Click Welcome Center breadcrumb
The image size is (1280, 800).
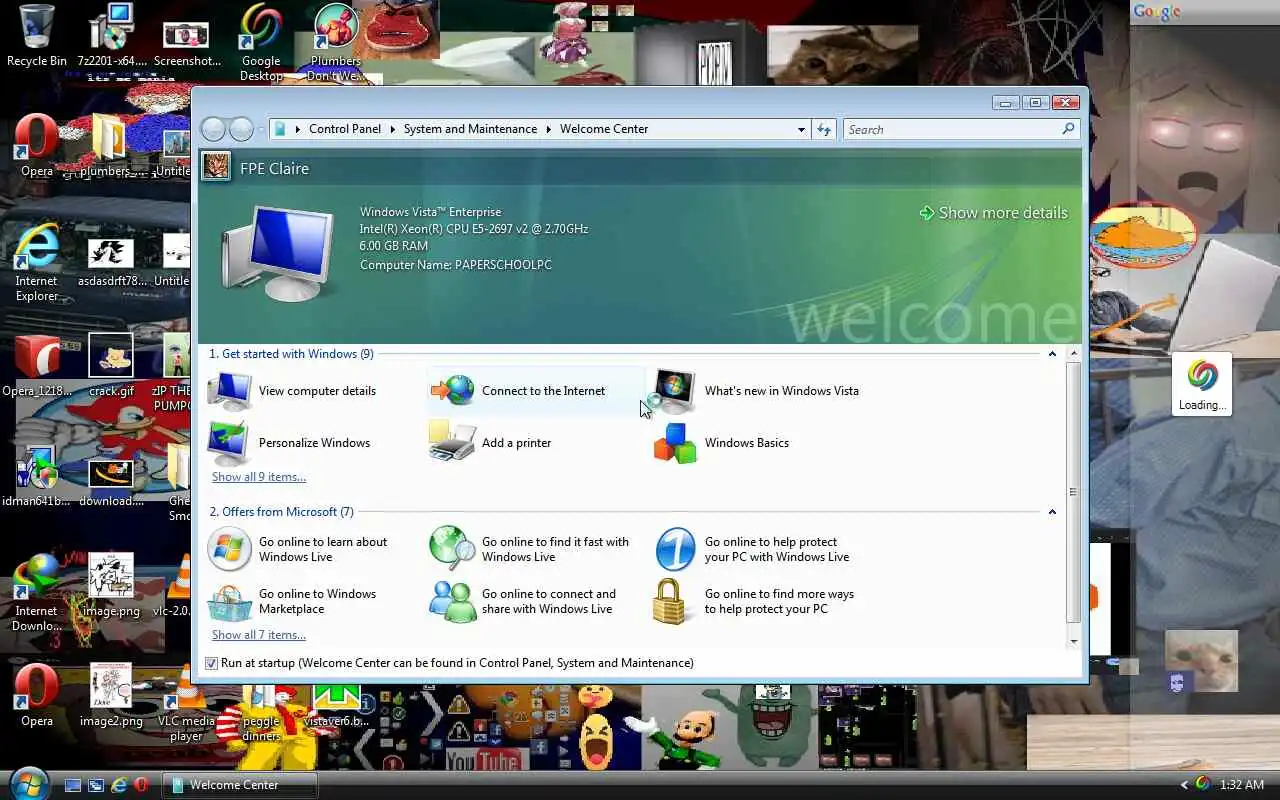tap(604, 129)
